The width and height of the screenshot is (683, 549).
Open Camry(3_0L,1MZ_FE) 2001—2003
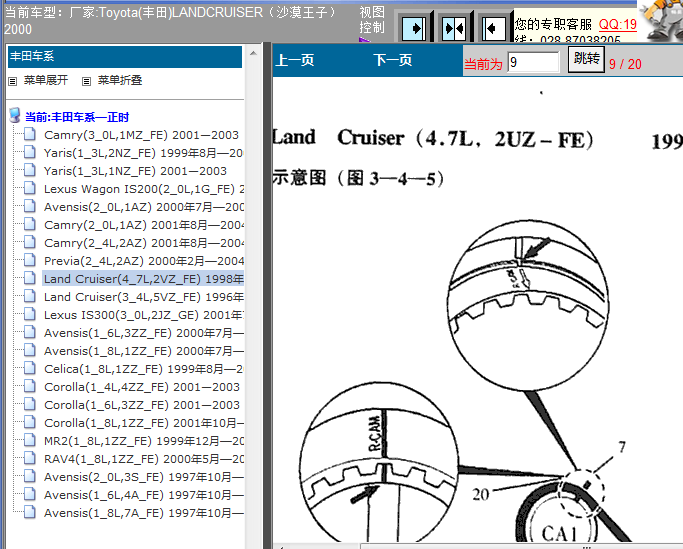click(x=142, y=135)
